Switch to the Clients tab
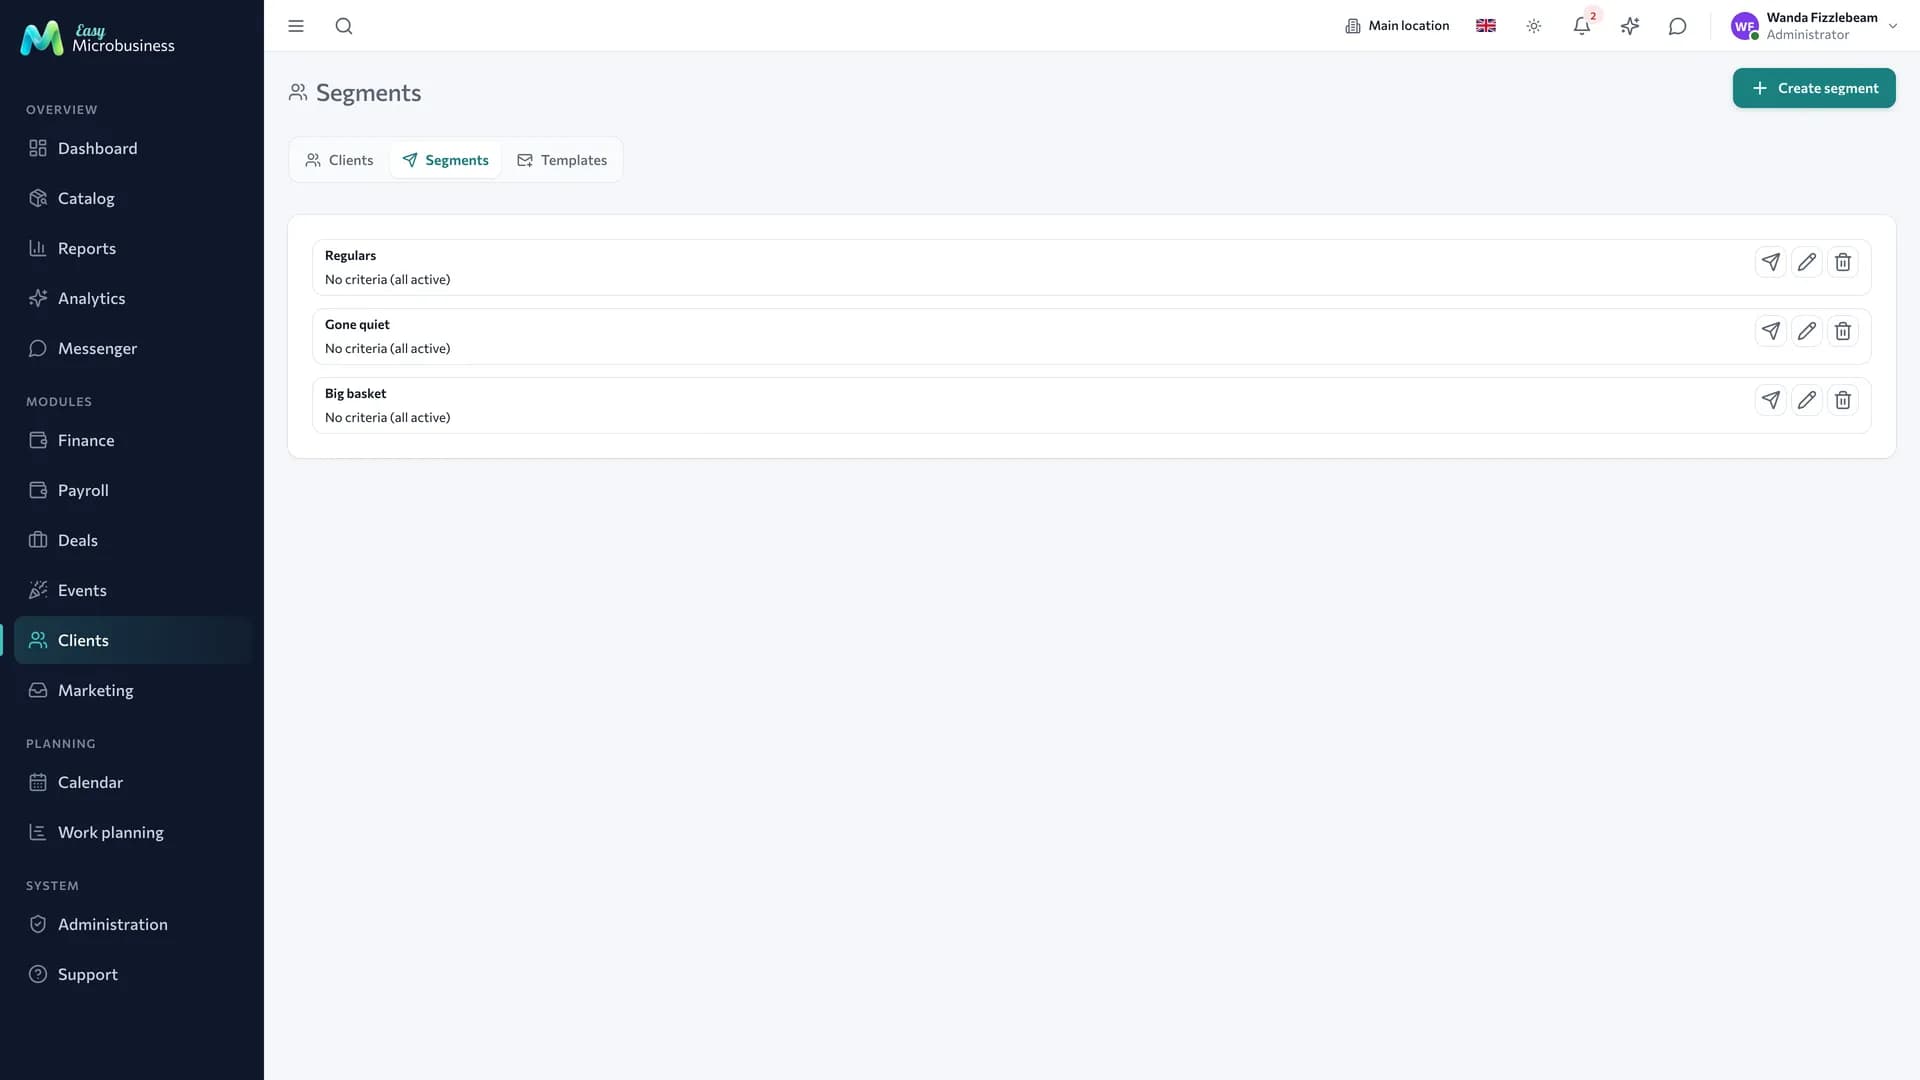The image size is (1920, 1080). (340, 160)
